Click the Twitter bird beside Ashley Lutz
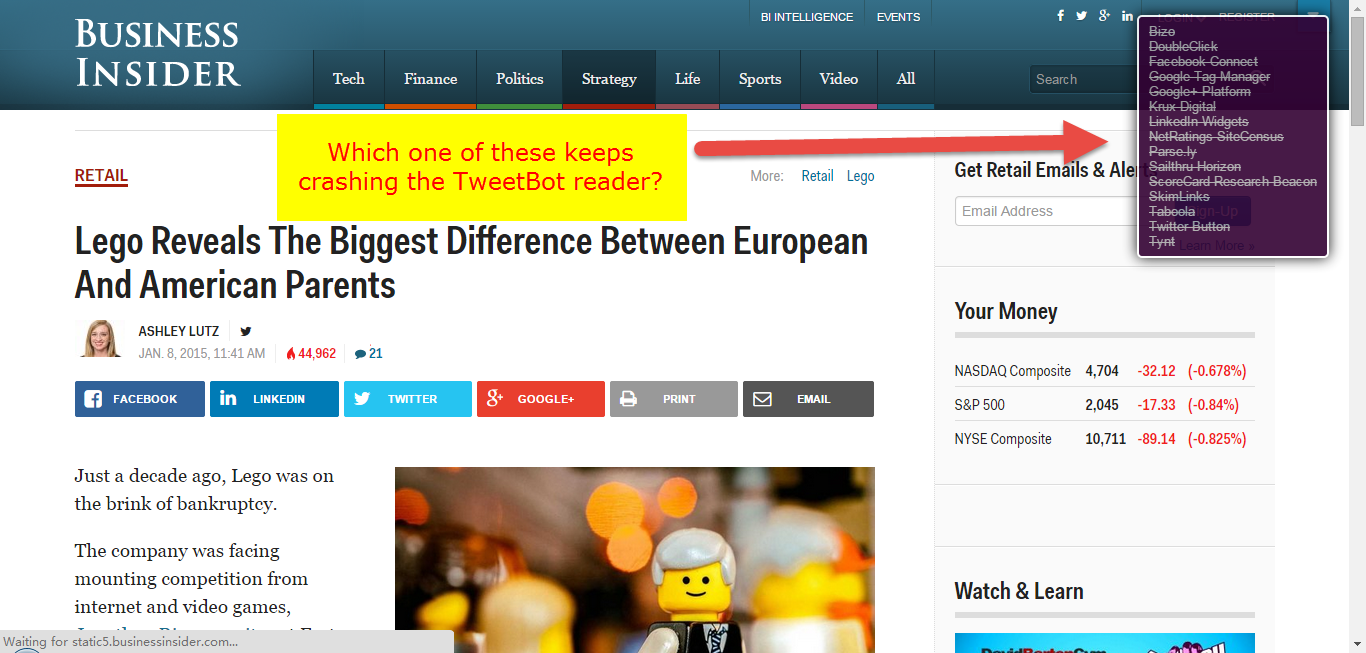The image size is (1366, 653). (246, 332)
